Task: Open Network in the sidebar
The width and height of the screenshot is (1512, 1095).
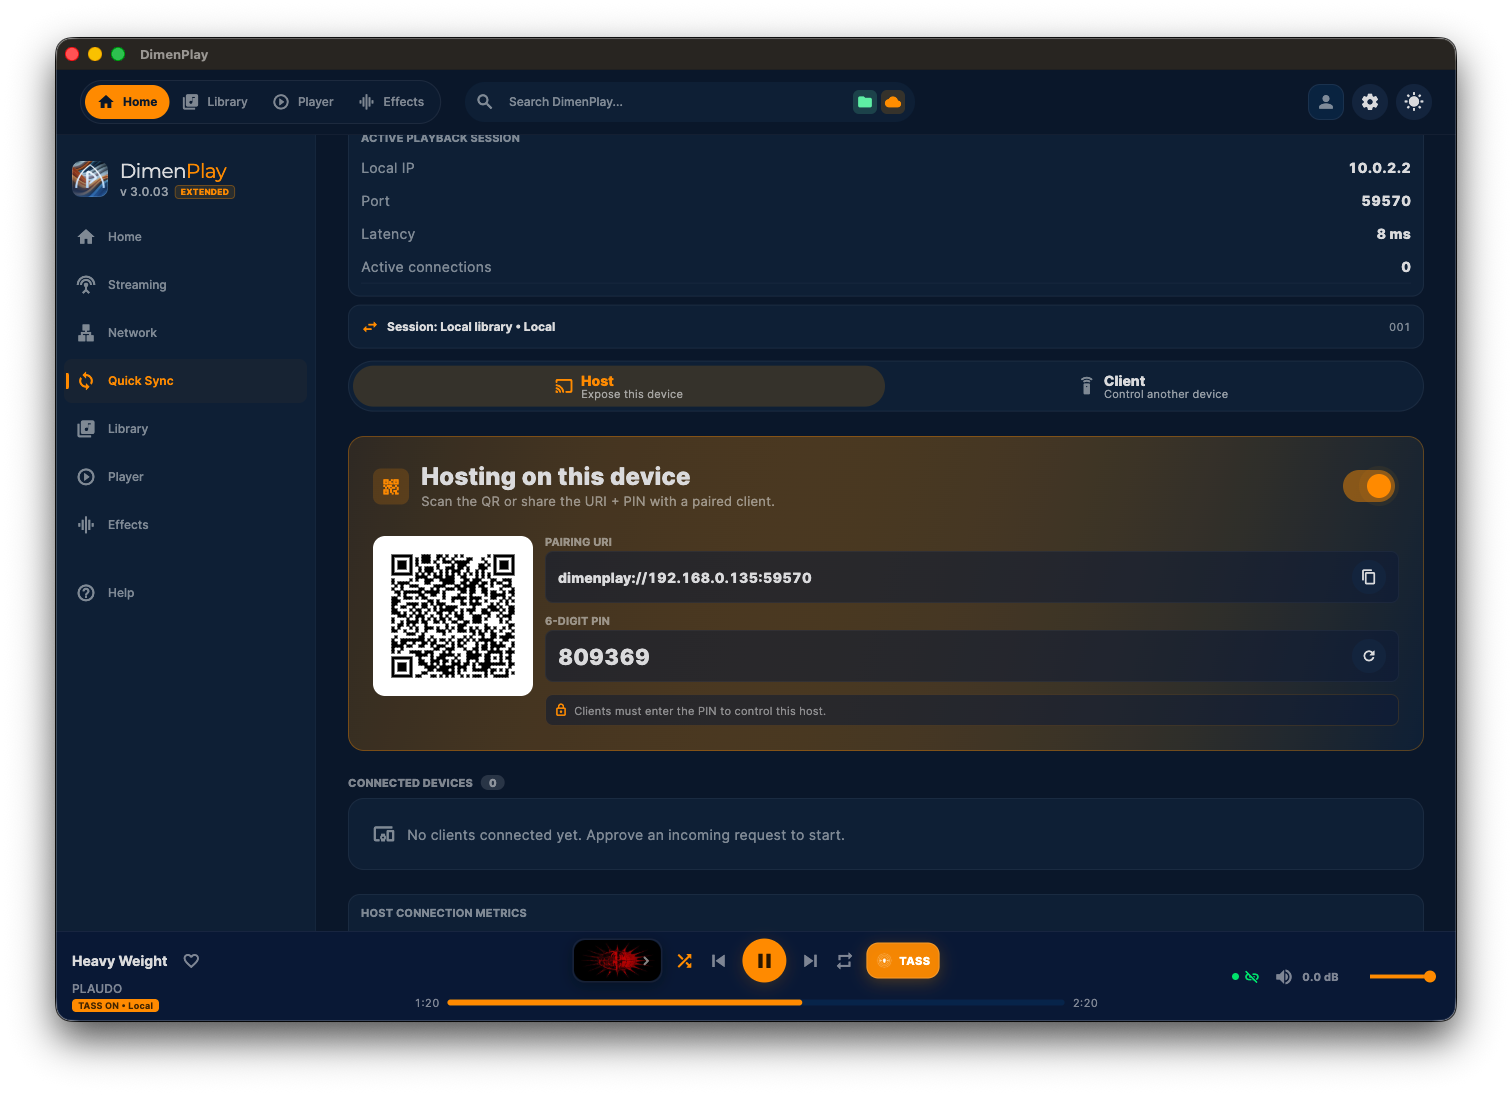Action: [186, 333]
